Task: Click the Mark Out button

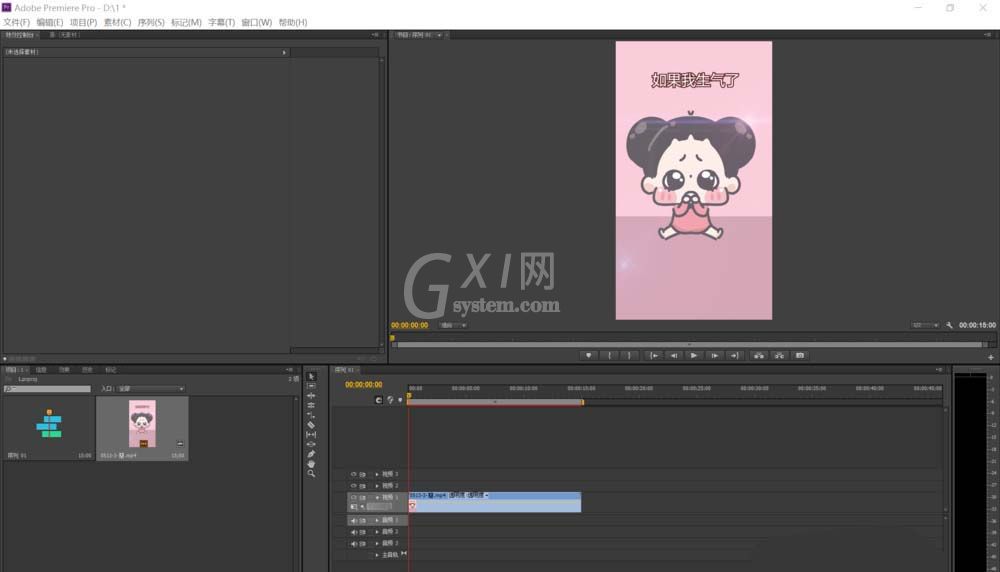Action: (x=629, y=356)
